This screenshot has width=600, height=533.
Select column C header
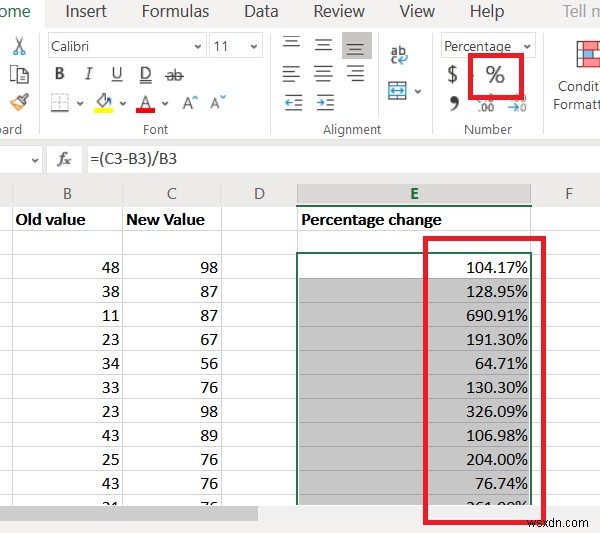click(x=172, y=194)
